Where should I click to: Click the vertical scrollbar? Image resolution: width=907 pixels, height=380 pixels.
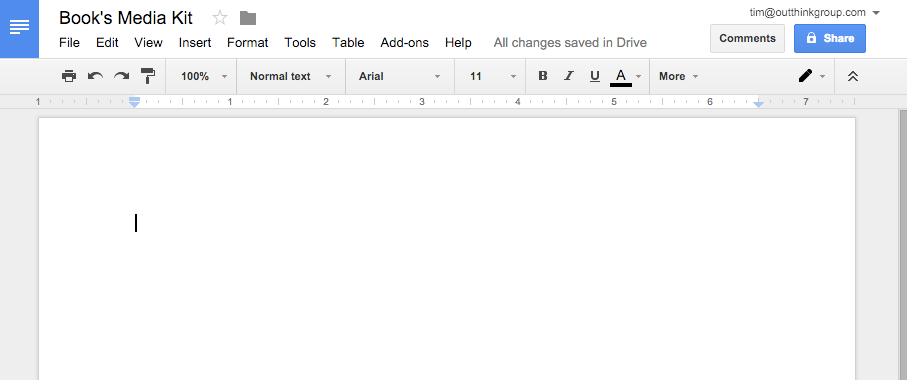[903, 244]
